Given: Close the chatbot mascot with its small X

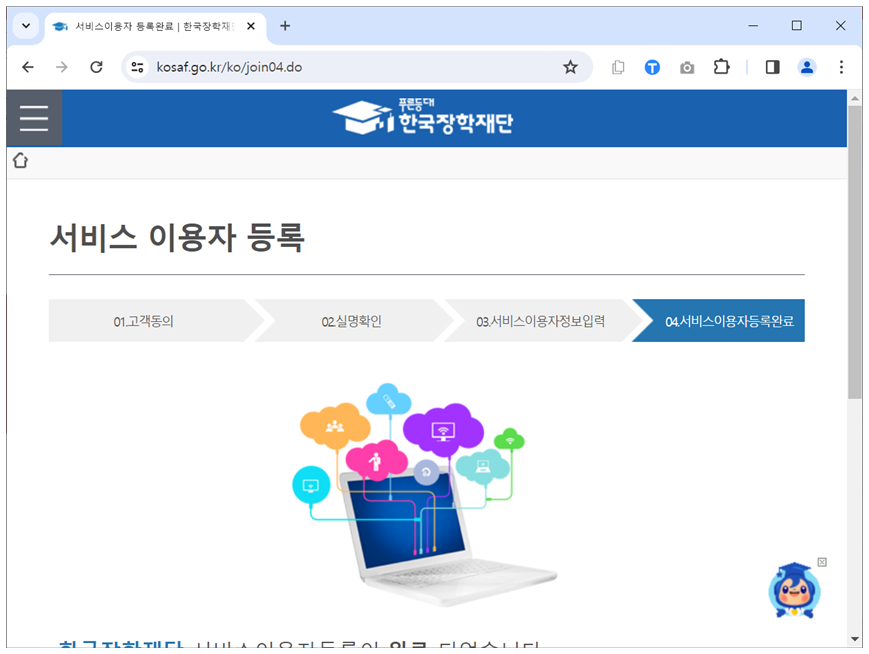Looking at the screenshot, I should pos(822,562).
